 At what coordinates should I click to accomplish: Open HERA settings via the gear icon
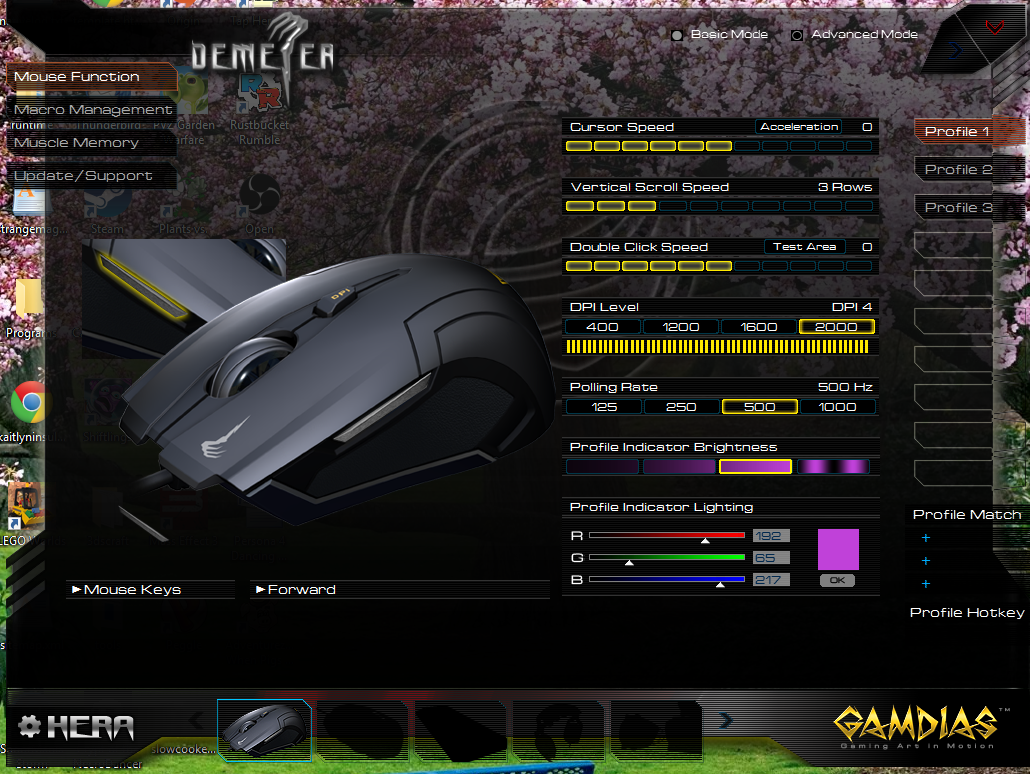pyautogui.click(x=29, y=726)
